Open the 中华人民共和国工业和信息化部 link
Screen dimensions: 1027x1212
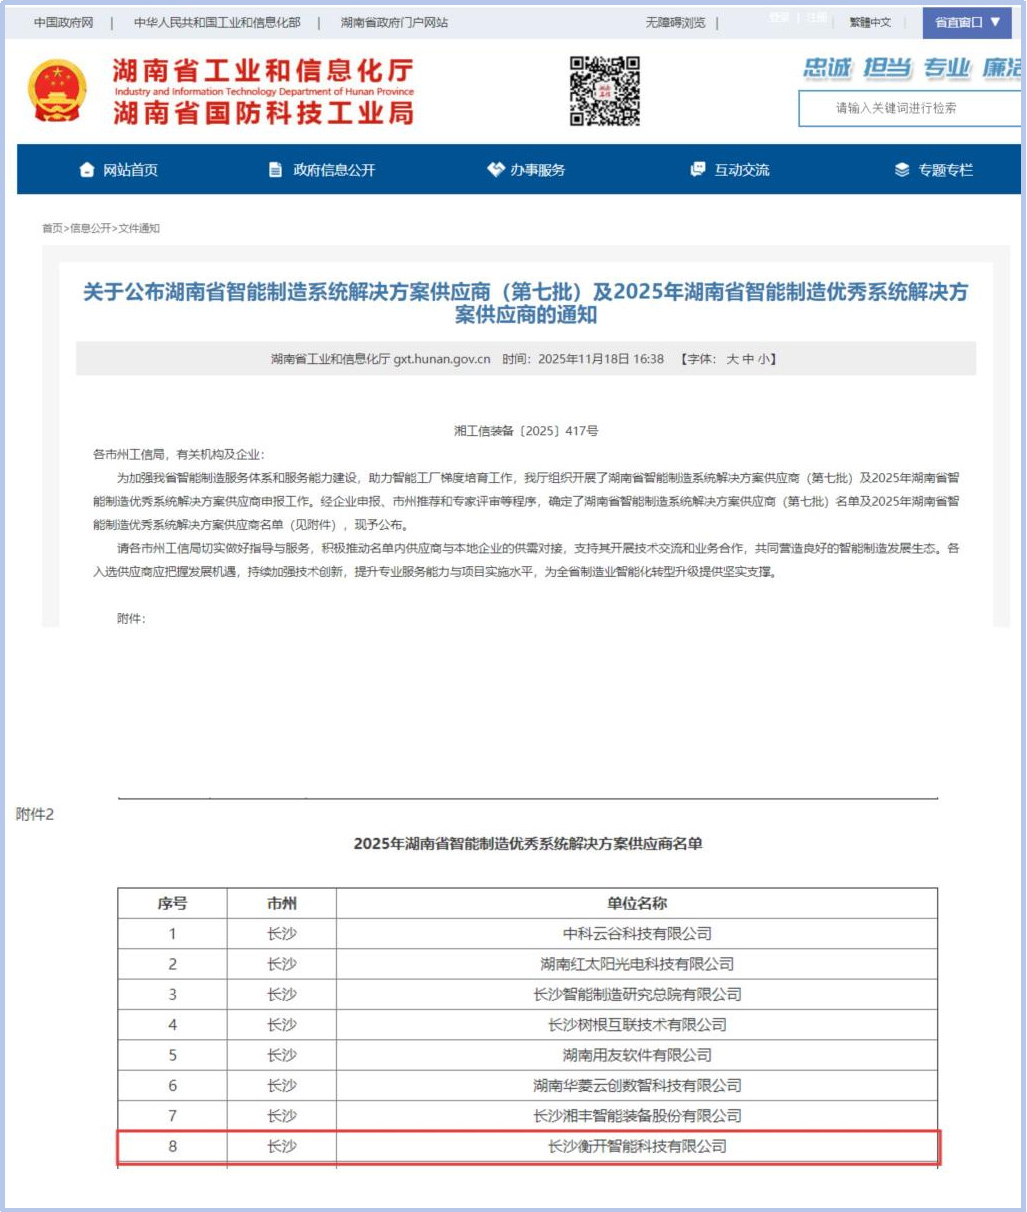tap(215, 22)
